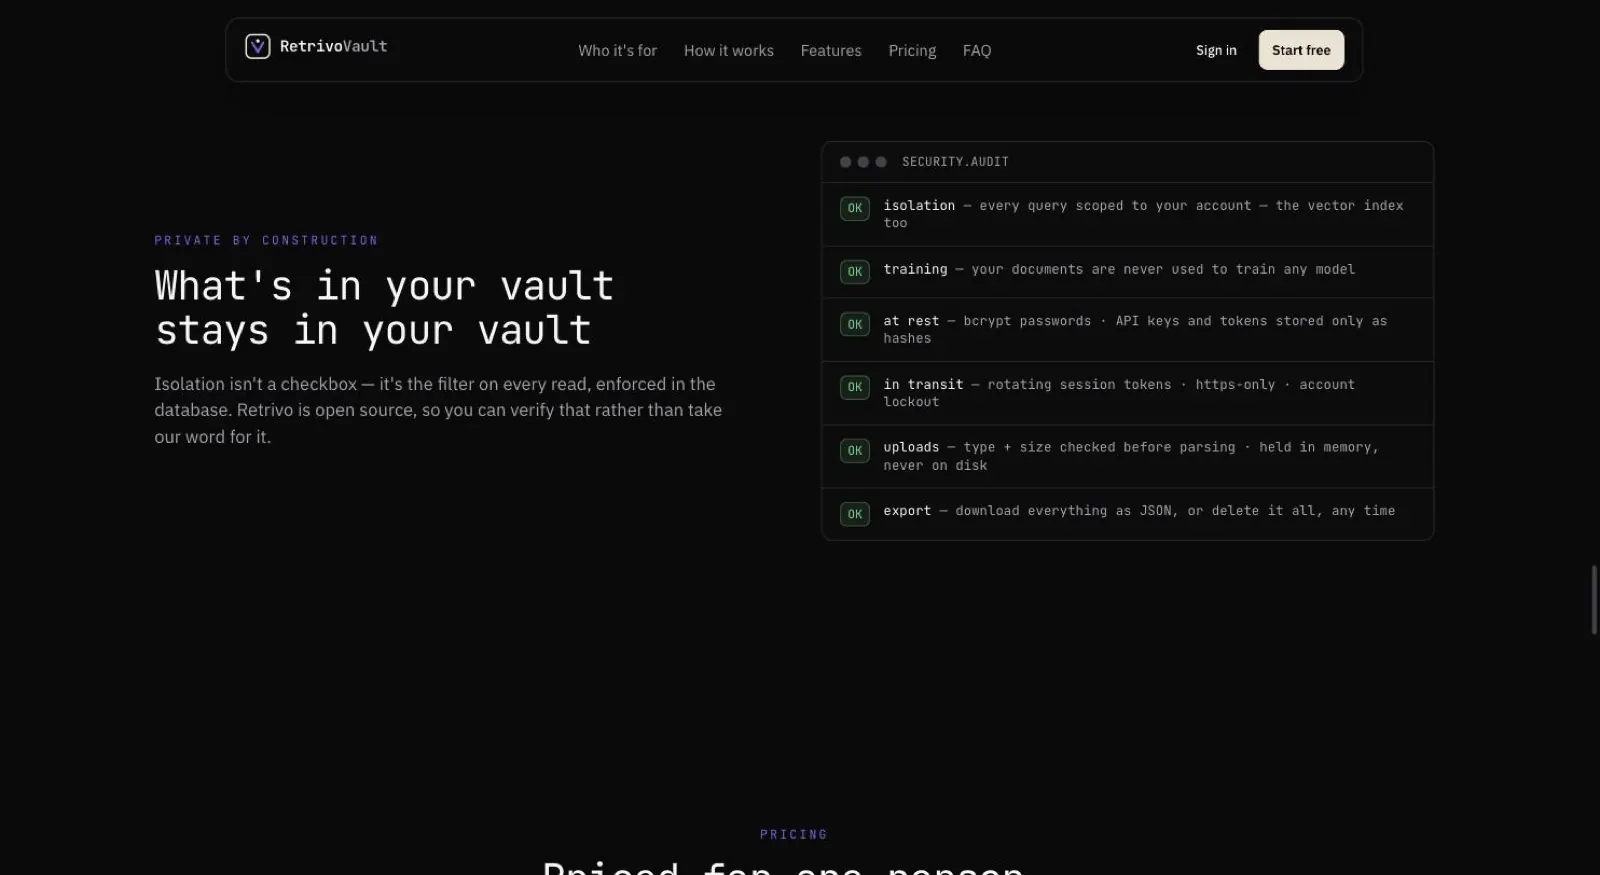Image resolution: width=1600 pixels, height=875 pixels.
Task: Open the Features nav link
Action: [x=831, y=50]
